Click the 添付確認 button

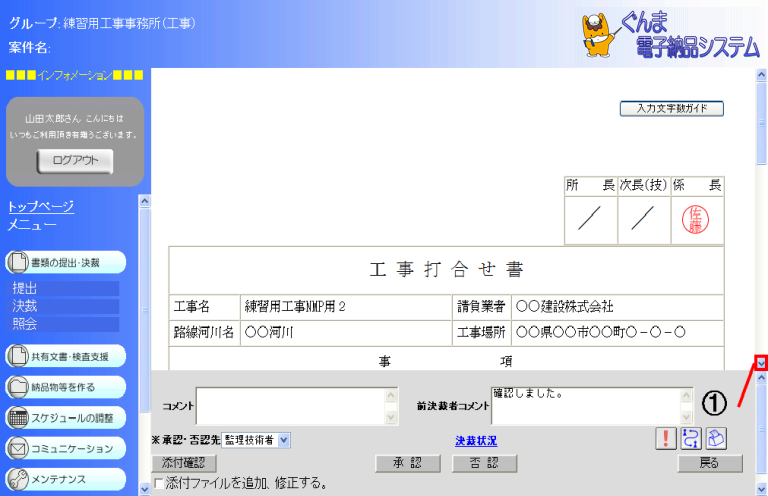[x=183, y=463]
